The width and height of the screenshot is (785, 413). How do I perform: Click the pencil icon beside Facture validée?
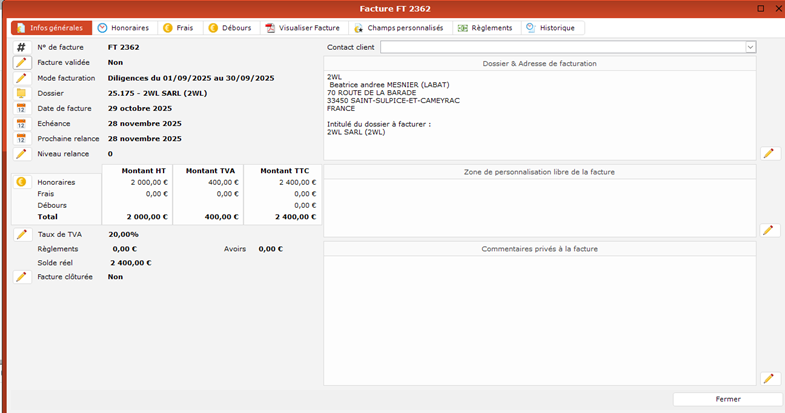click(x=21, y=62)
